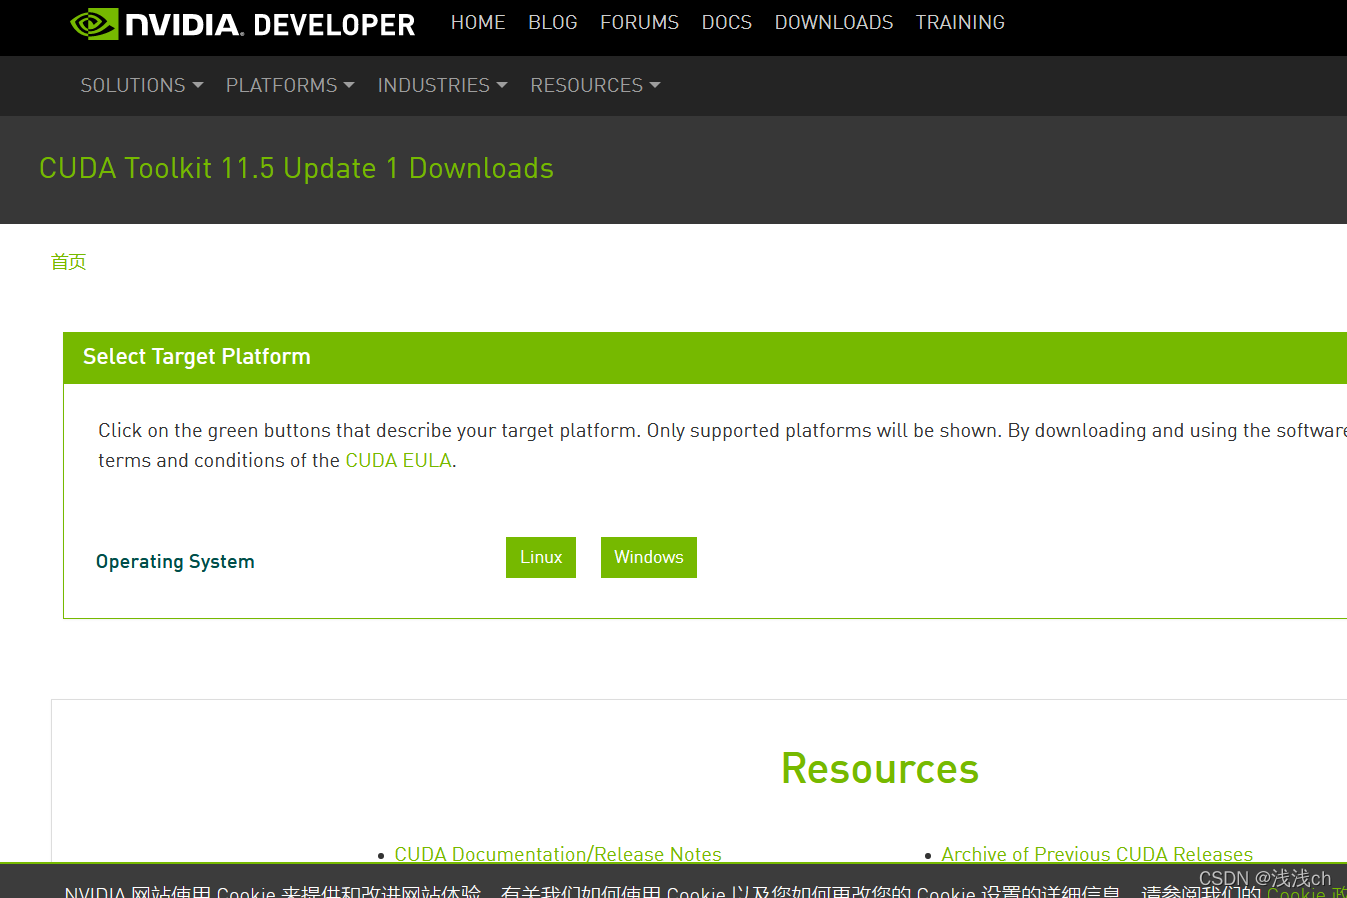This screenshot has height=898, width=1347.
Task: Click the Select Target Platform header
Action: point(197,357)
